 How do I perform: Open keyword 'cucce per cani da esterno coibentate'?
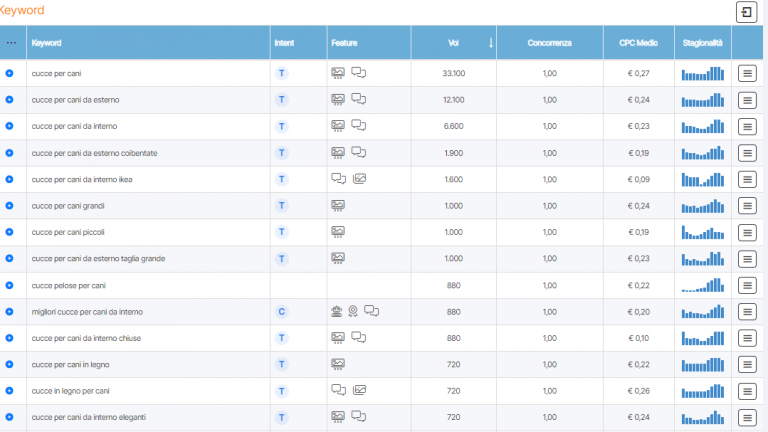pos(94,153)
